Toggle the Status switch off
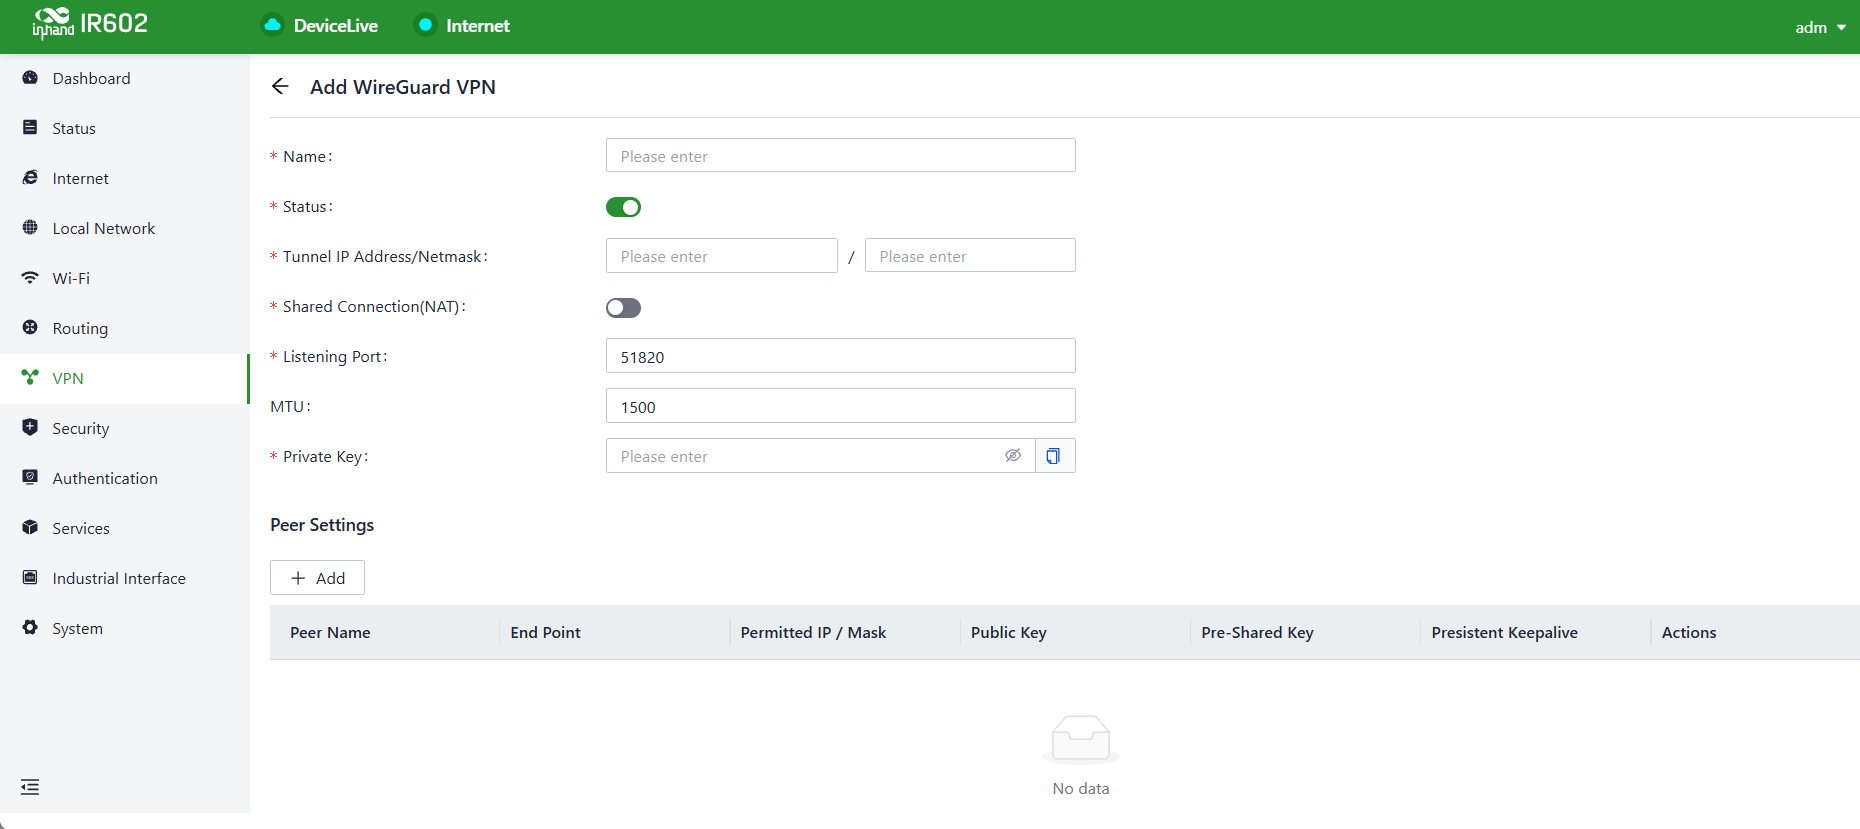 (x=623, y=207)
